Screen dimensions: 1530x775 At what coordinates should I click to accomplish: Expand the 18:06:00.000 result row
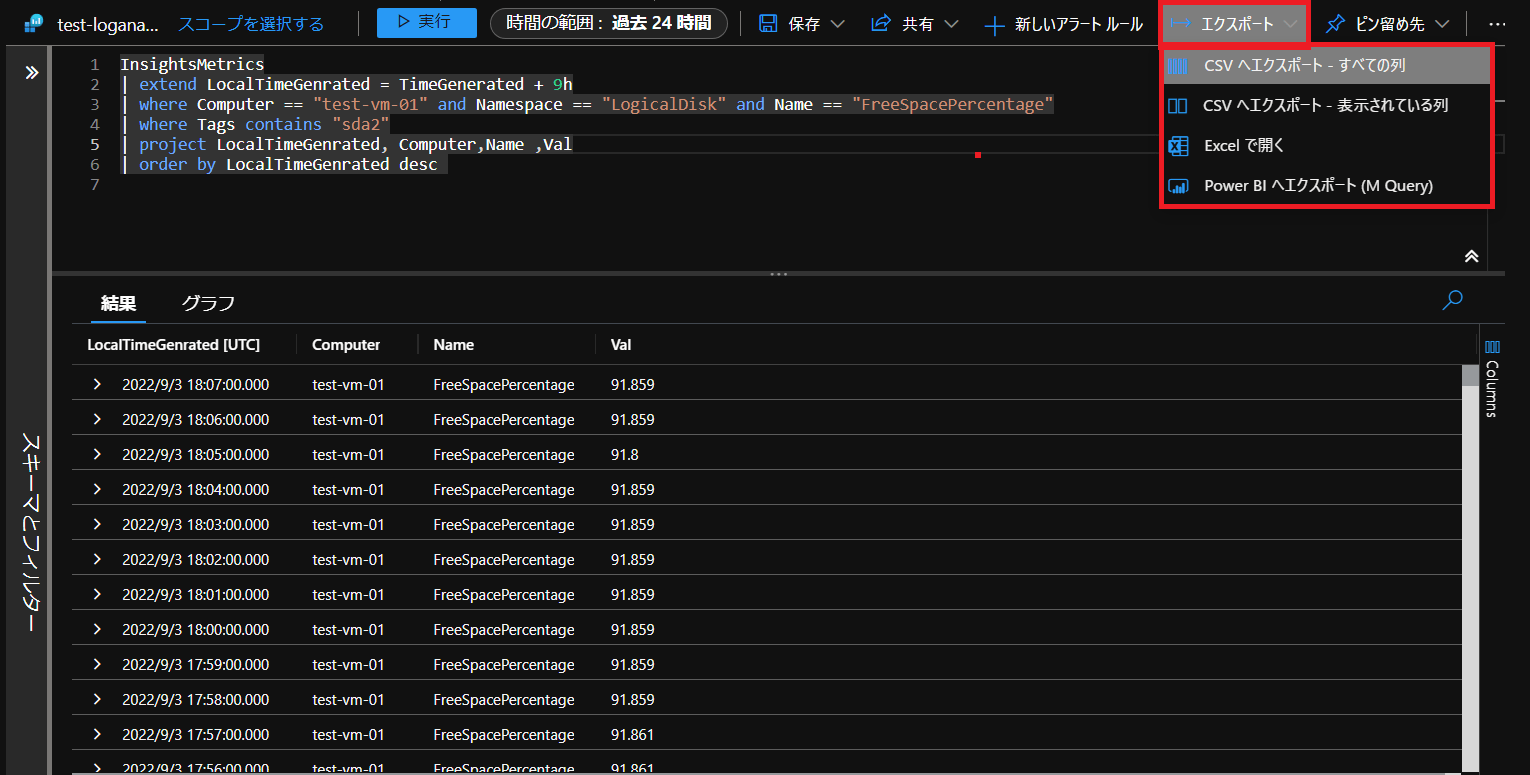pos(97,419)
